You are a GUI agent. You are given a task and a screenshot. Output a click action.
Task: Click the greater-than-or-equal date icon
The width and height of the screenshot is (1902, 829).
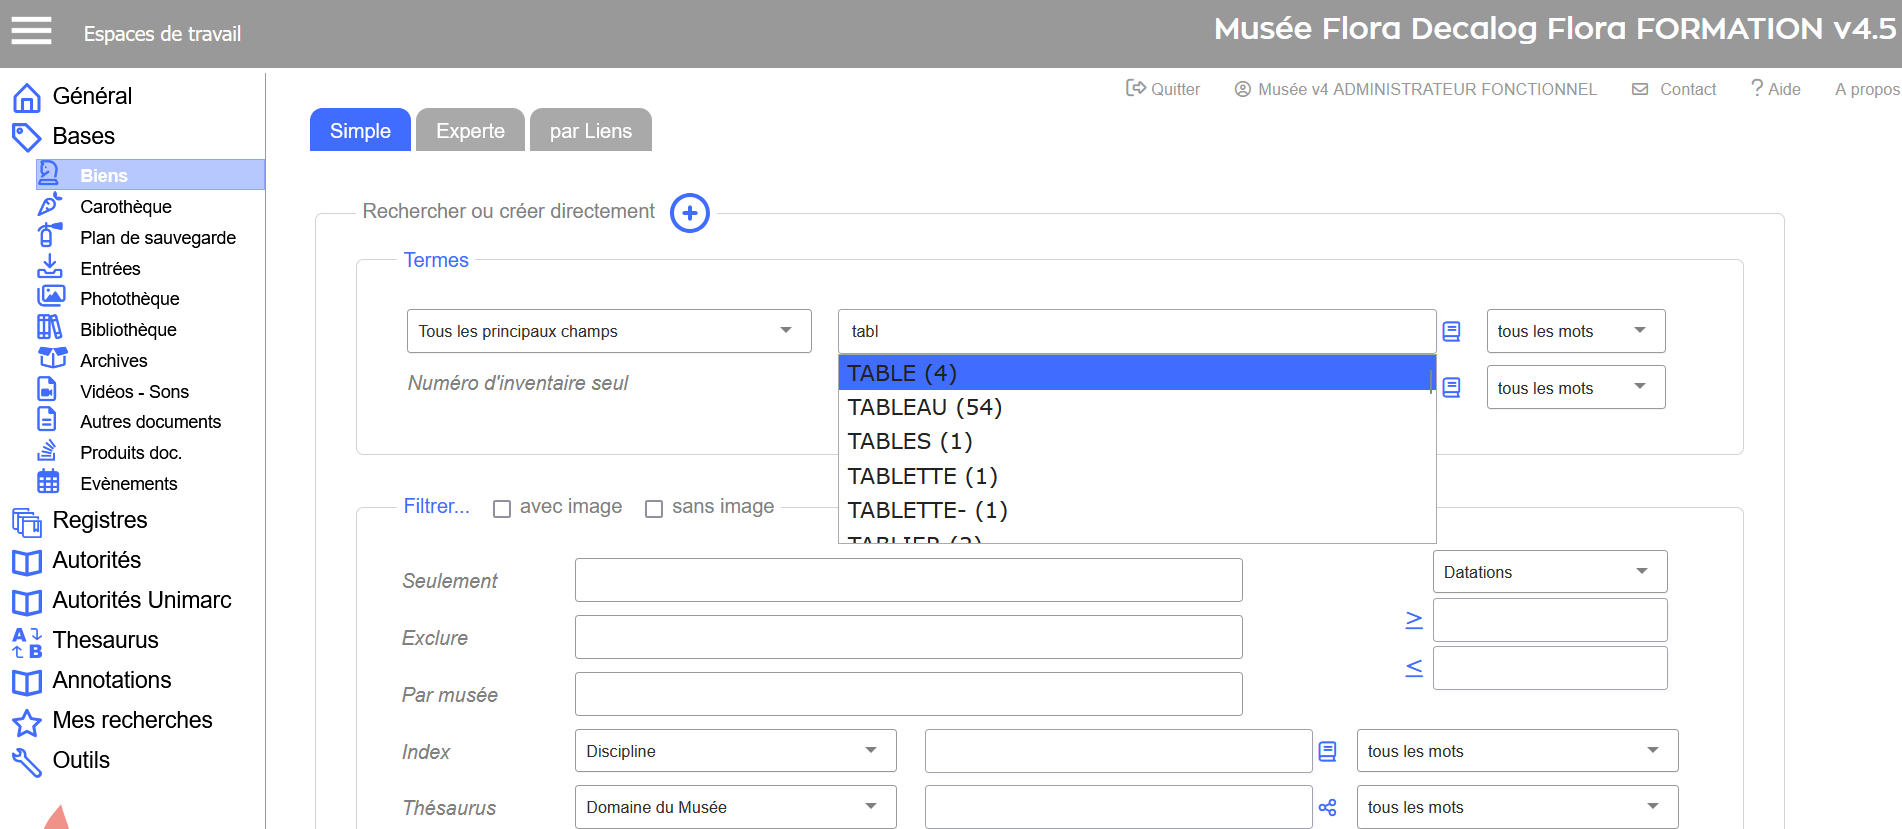click(x=1413, y=620)
